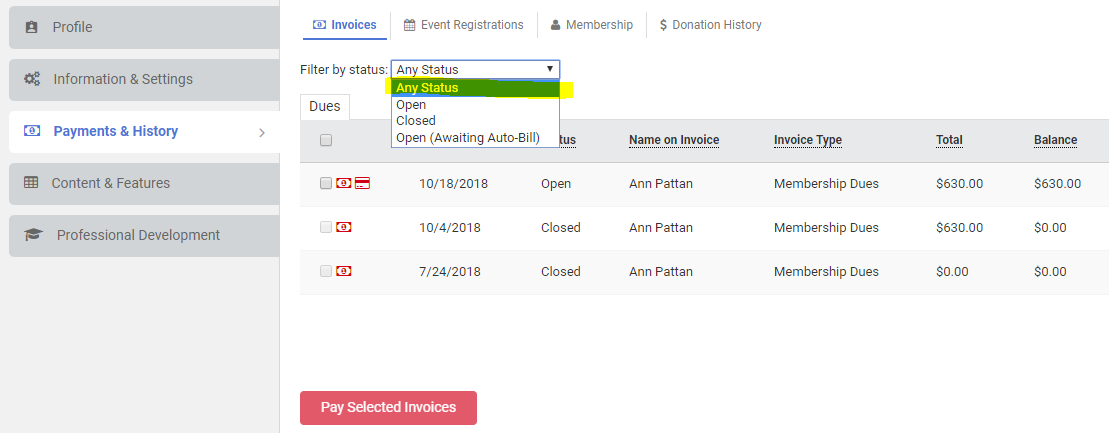Open the invoice icon for 7/24/2018
Image resolution: width=1109 pixels, height=433 pixels.
click(x=343, y=272)
